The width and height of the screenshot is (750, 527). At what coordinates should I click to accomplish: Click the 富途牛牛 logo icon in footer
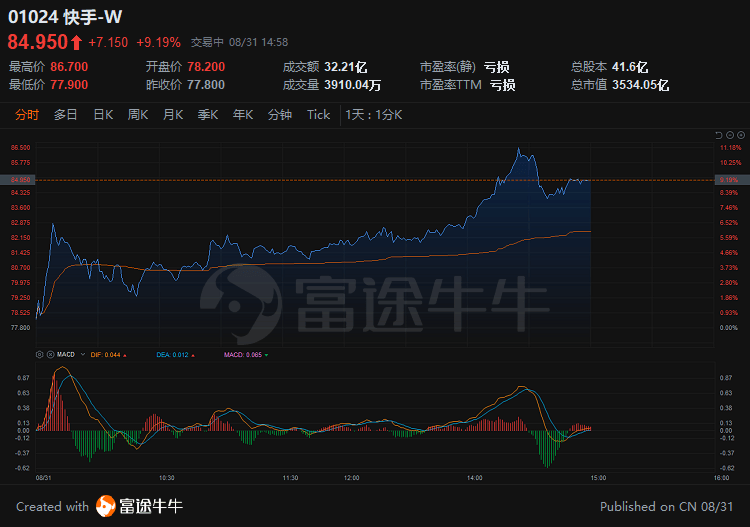[106, 506]
